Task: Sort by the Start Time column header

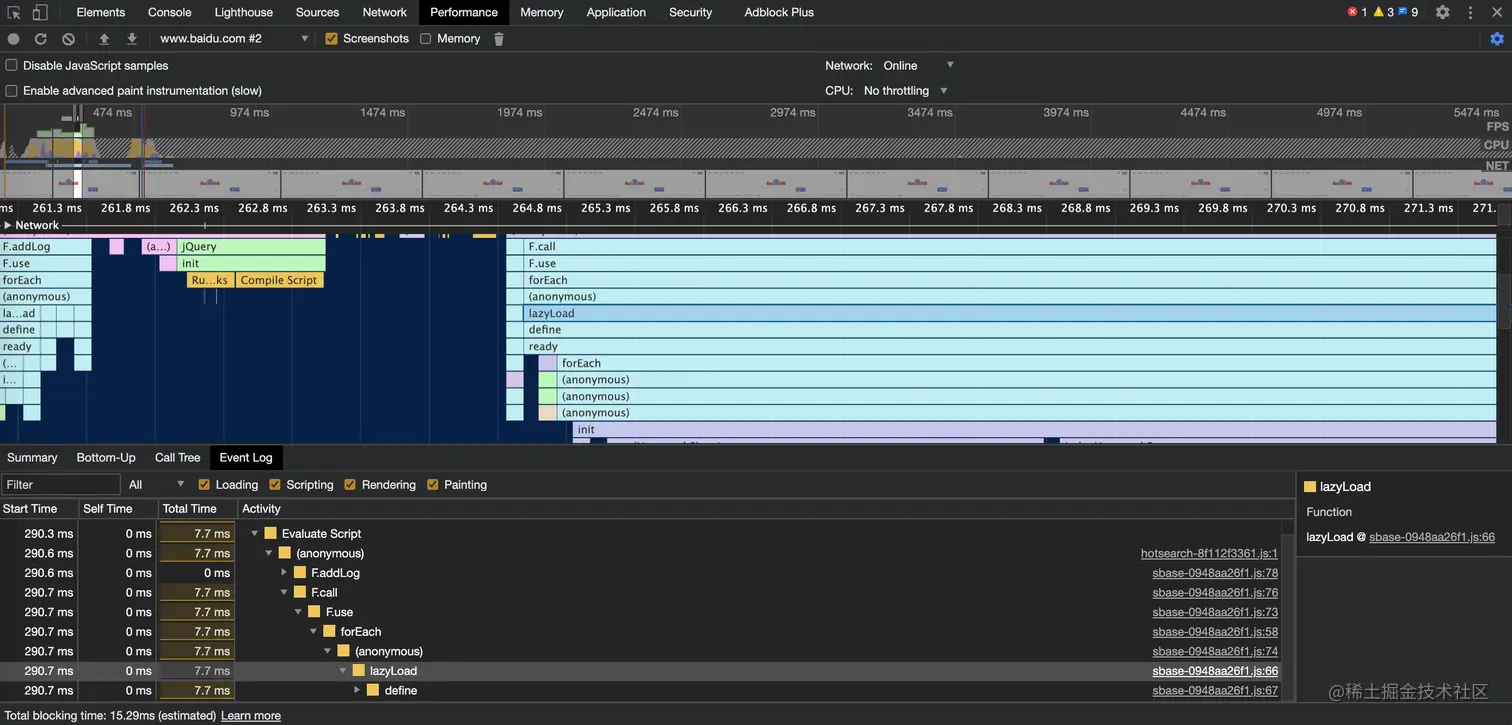Action: [39, 509]
